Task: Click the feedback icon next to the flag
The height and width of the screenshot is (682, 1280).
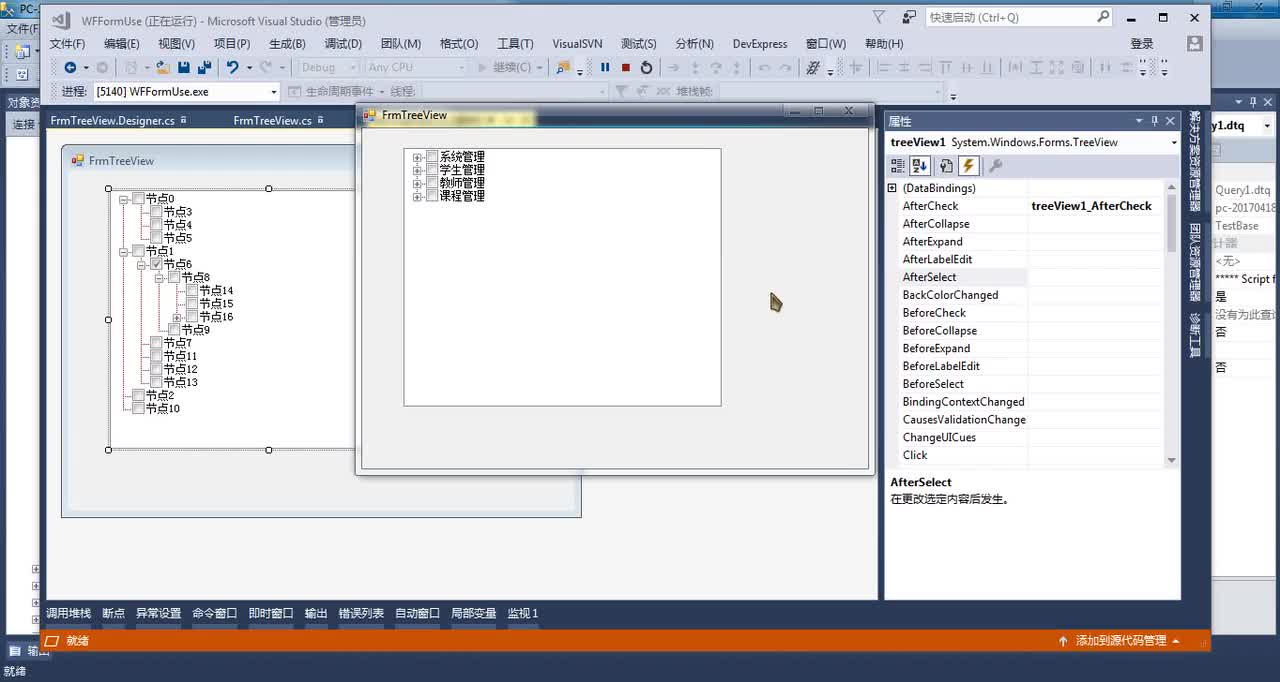Action: tap(909, 17)
